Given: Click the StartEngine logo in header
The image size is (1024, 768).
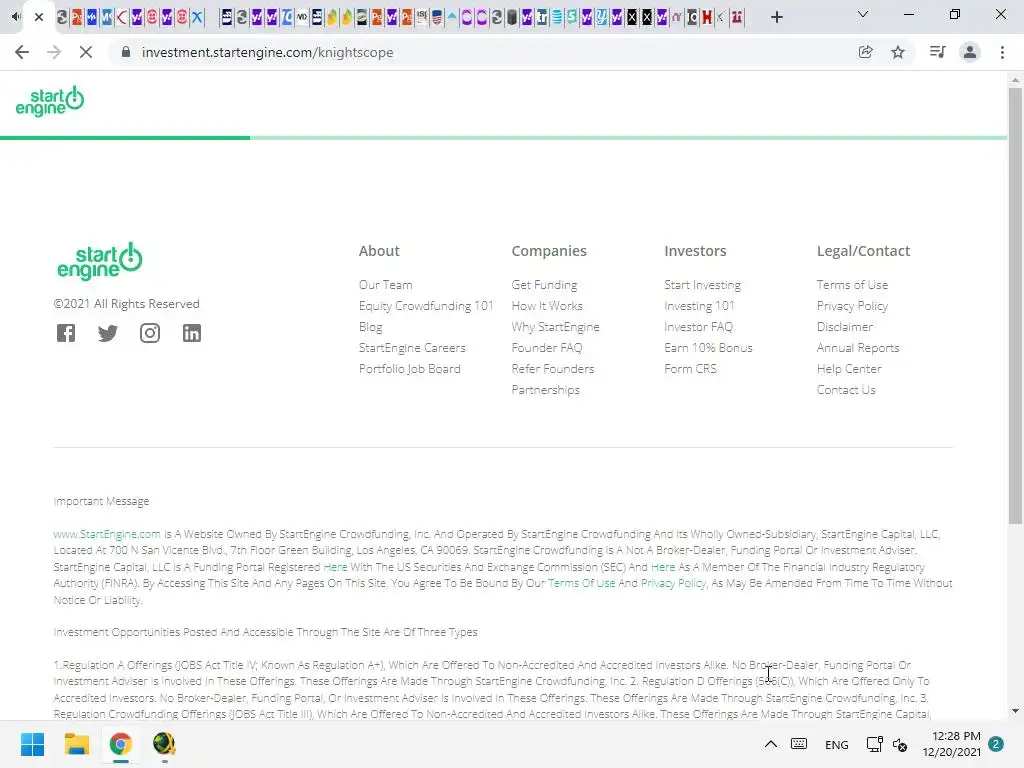Looking at the screenshot, I should [x=50, y=101].
